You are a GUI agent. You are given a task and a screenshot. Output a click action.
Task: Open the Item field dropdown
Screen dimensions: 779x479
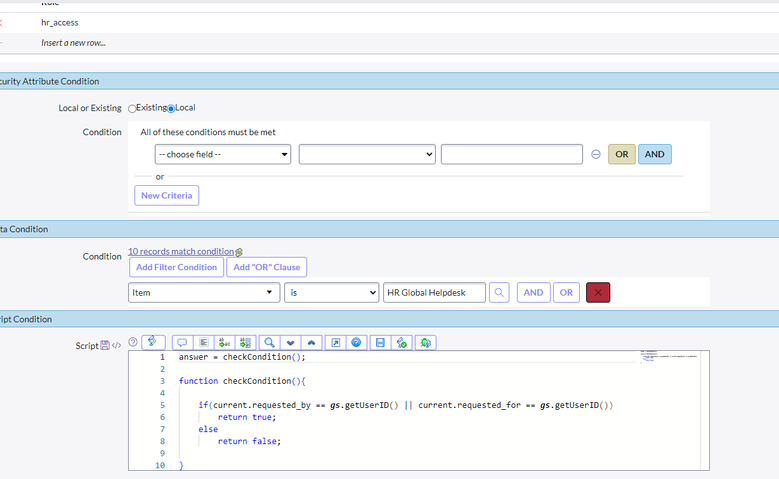tap(204, 293)
